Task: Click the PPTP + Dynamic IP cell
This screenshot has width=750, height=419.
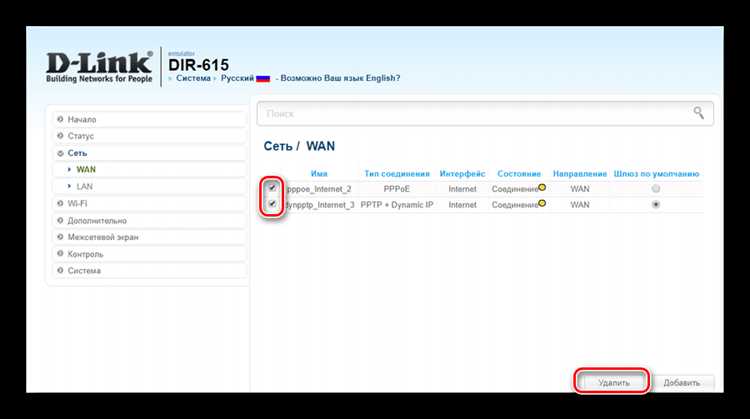Action: click(x=397, y=205)
